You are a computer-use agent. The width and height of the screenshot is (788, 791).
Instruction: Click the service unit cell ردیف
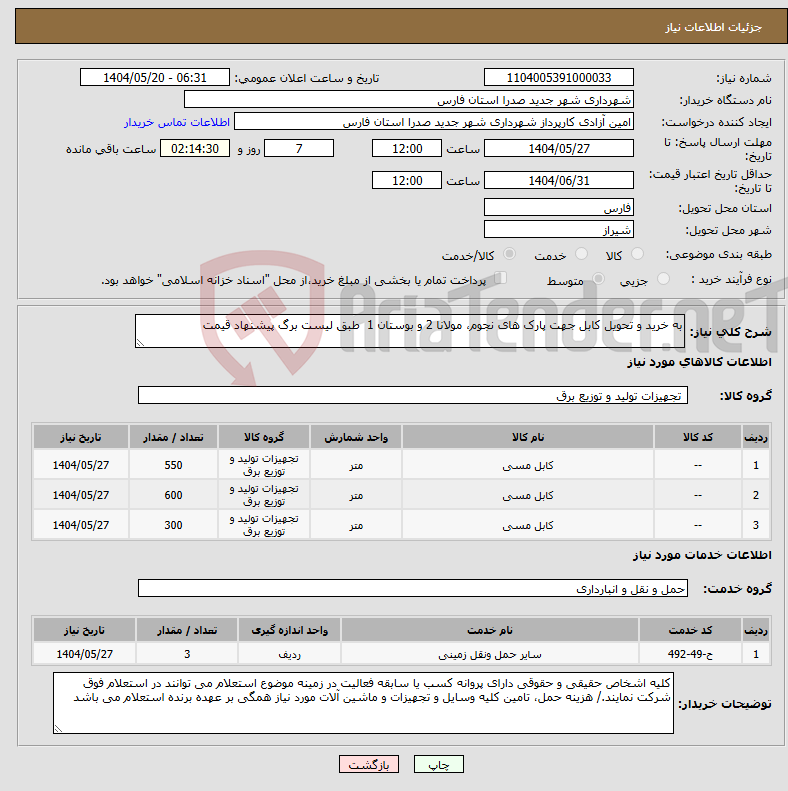(289, 654)
